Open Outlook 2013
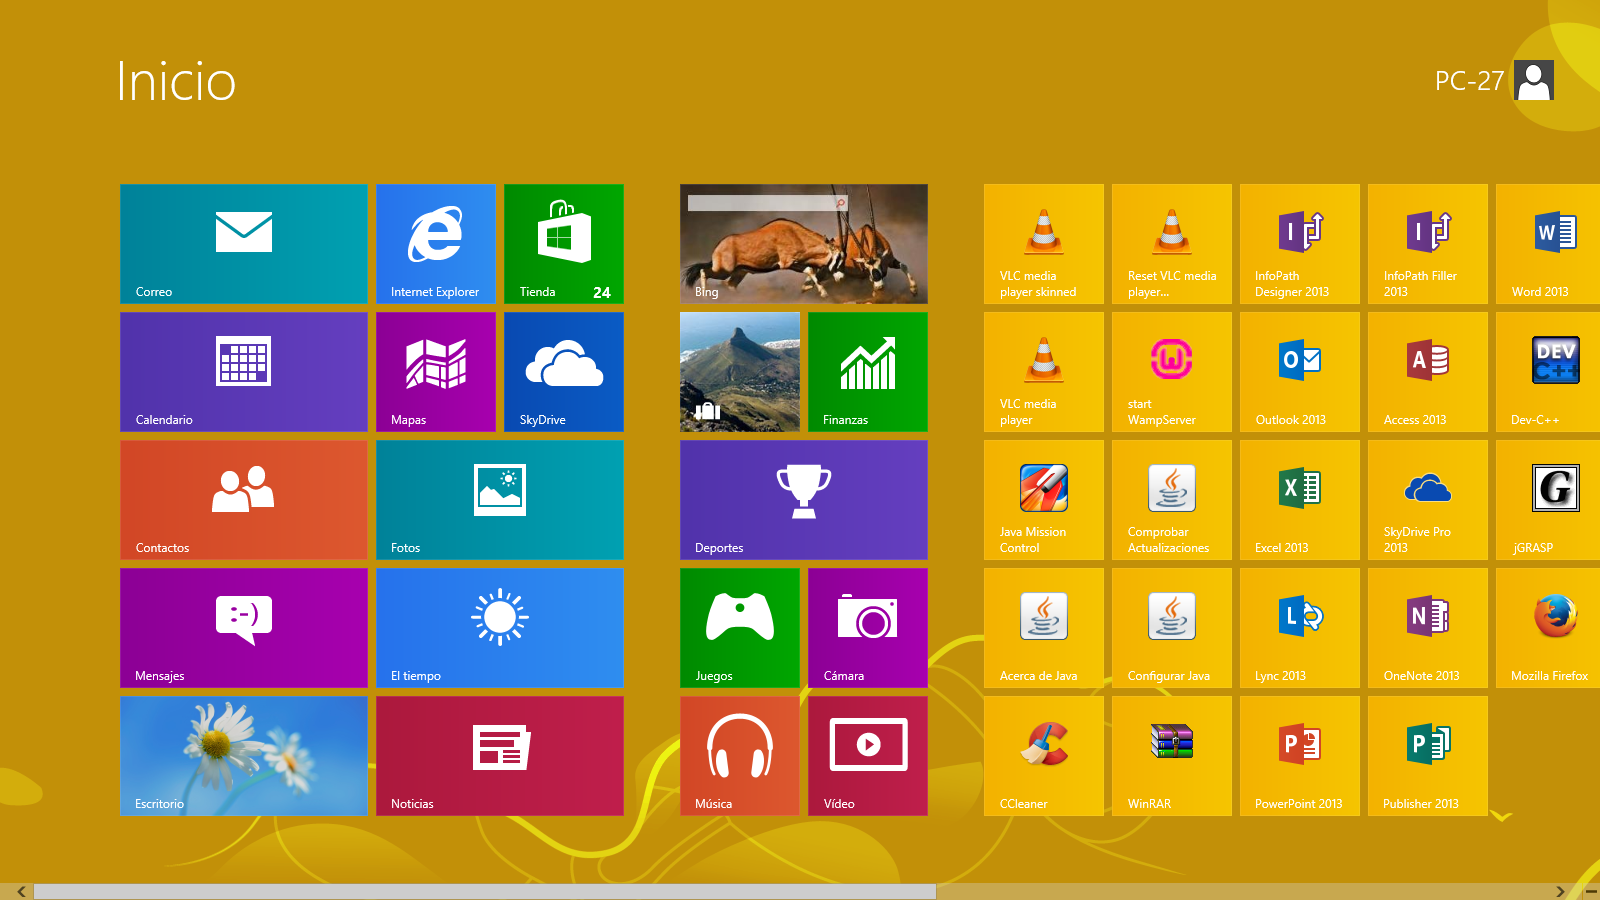This screenshot has height=900, width=1600. point(1300,372)
